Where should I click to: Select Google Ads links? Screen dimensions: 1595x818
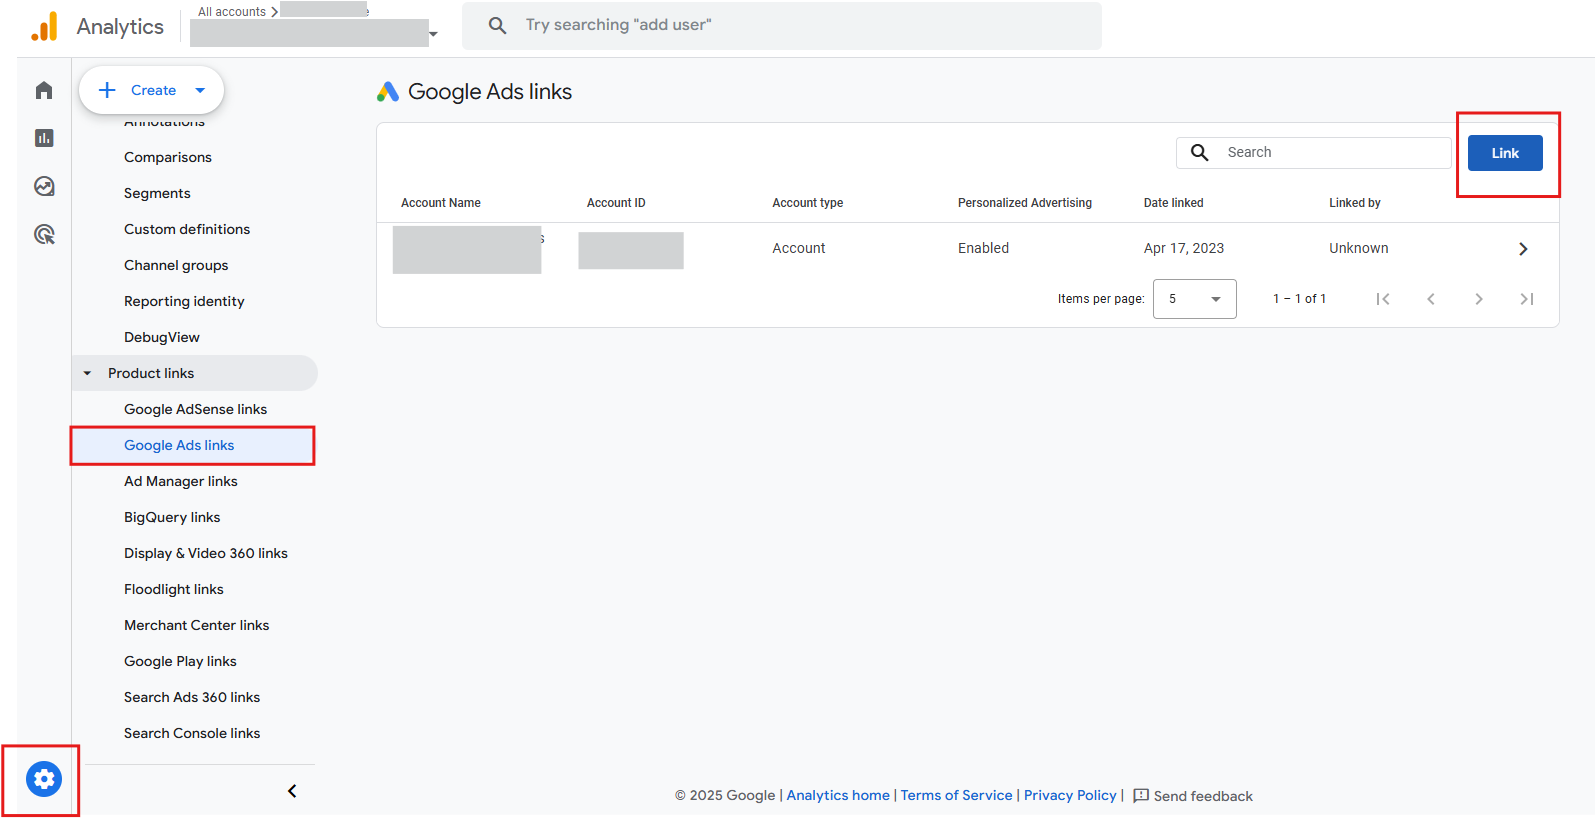coord(179,445)
